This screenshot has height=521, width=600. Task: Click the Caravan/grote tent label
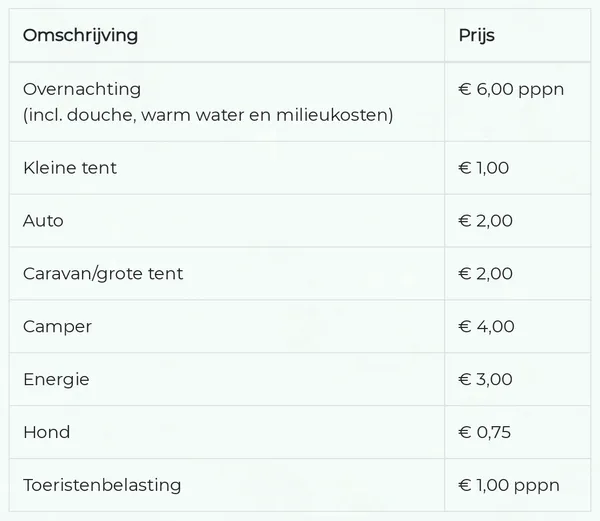point(103,274)
